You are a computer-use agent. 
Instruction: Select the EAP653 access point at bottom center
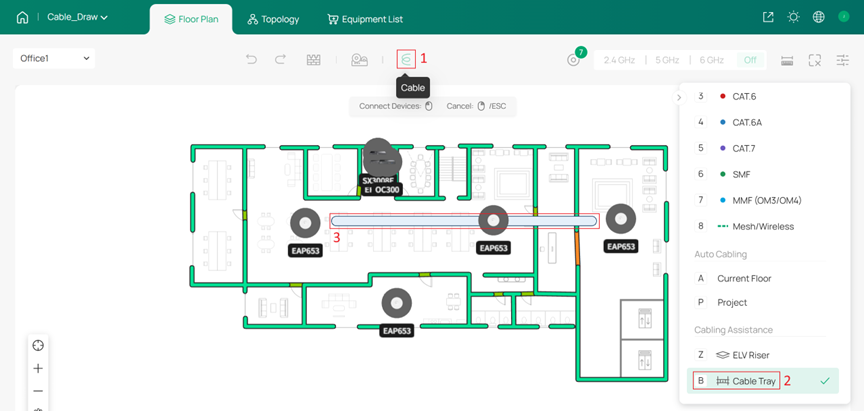click(397, 302)
